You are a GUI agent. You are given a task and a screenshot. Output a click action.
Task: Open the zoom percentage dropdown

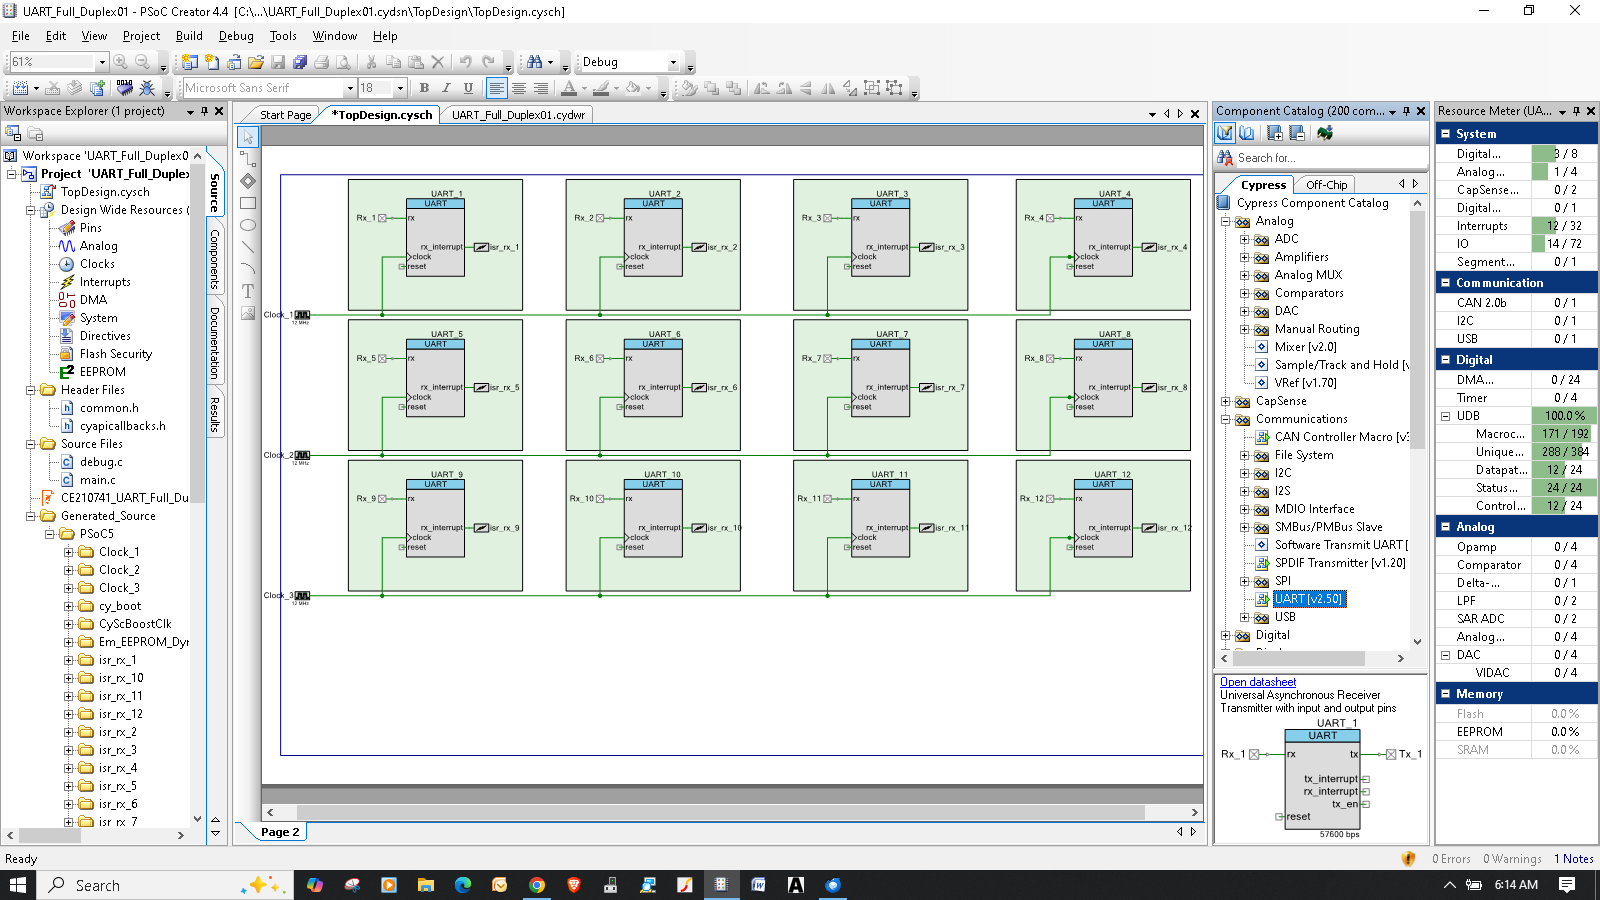pos(101,62)
